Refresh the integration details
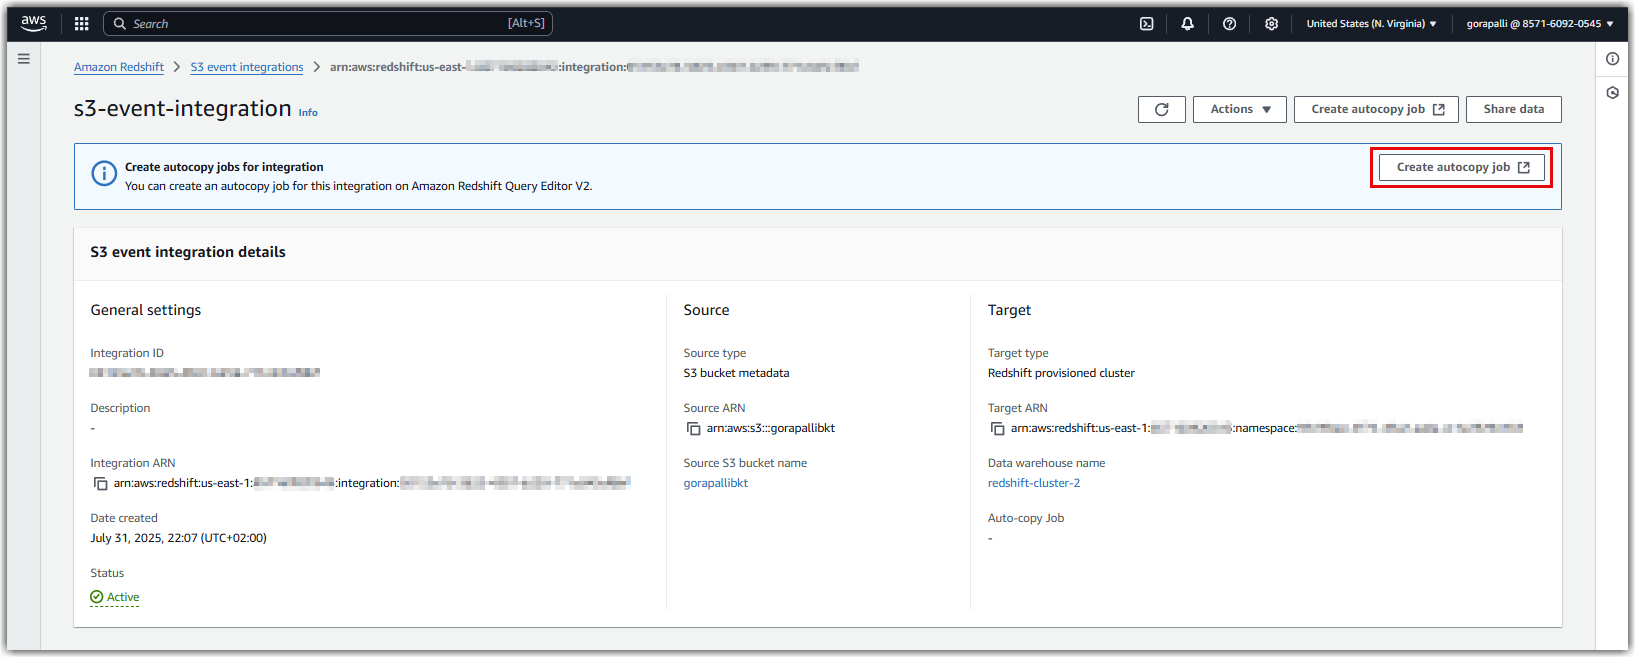This screenshot has width=1636, height=658. click(1162, 109)
